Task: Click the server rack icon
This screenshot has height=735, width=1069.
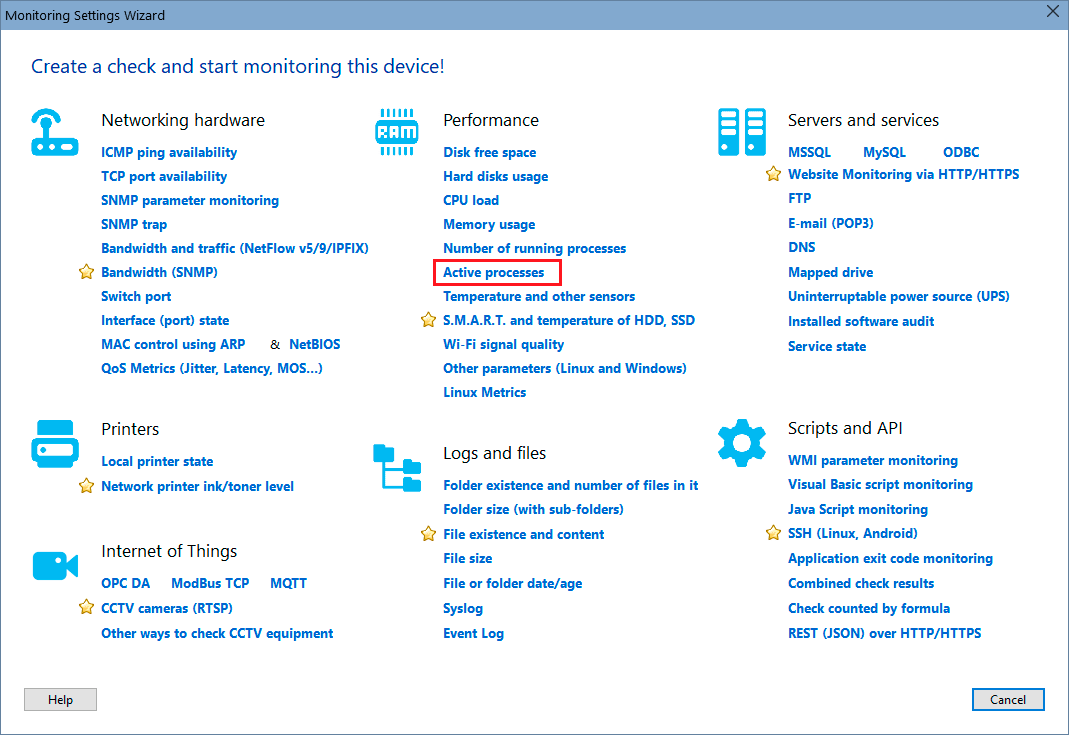Action: tap(741, 132)
